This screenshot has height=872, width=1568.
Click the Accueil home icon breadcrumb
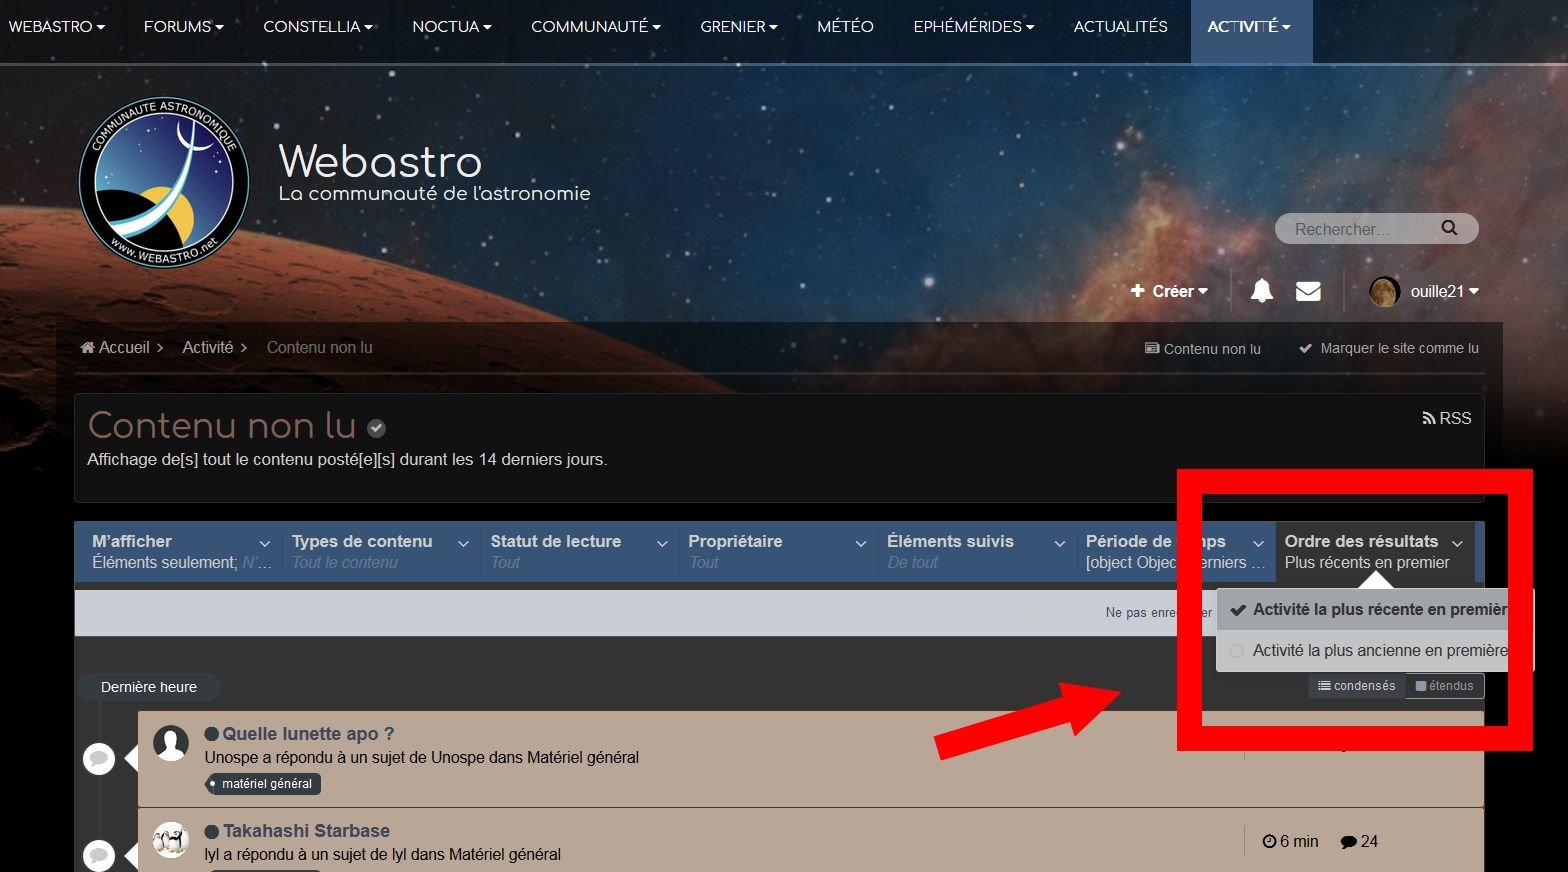[x=88, y=347]
